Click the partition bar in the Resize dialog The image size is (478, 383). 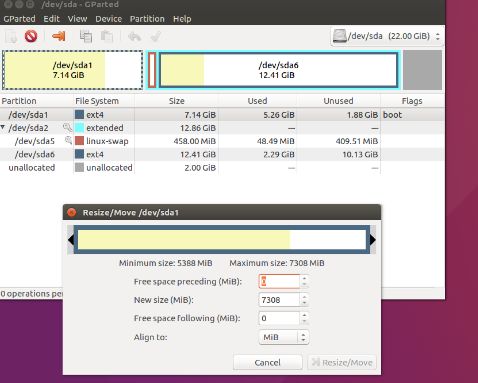222,240
